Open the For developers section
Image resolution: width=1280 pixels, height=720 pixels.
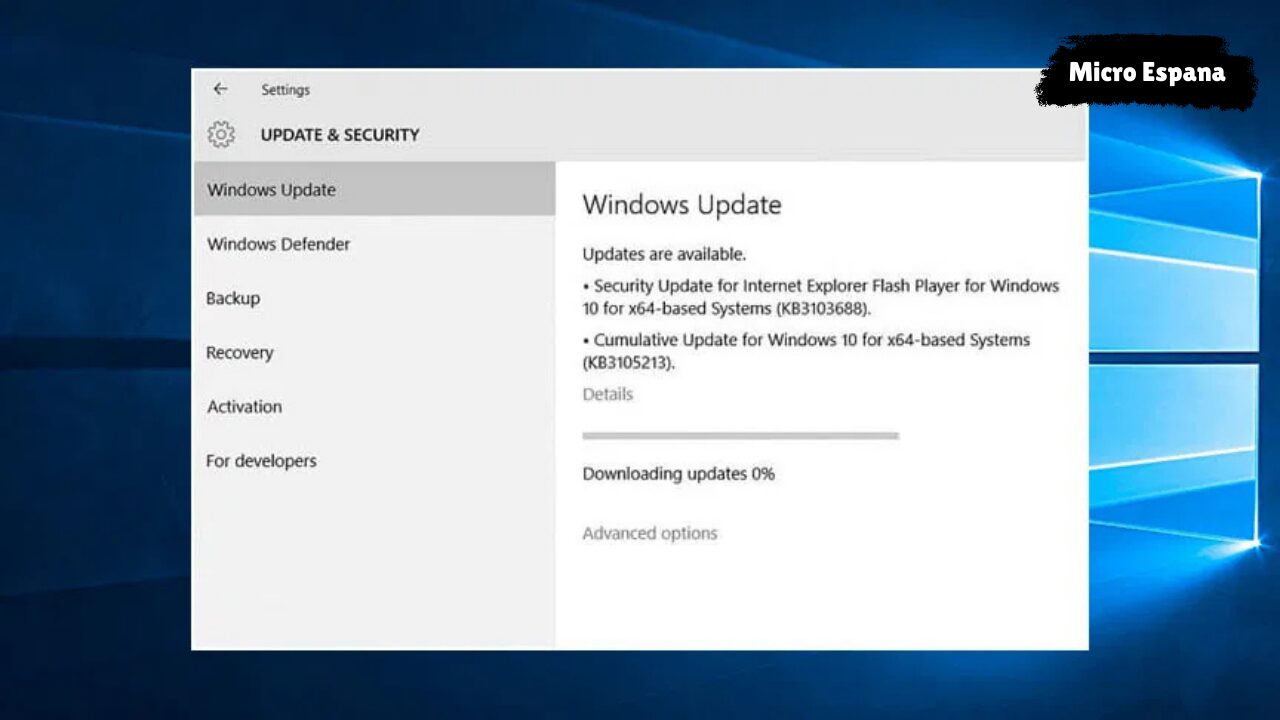coord(261,461)
